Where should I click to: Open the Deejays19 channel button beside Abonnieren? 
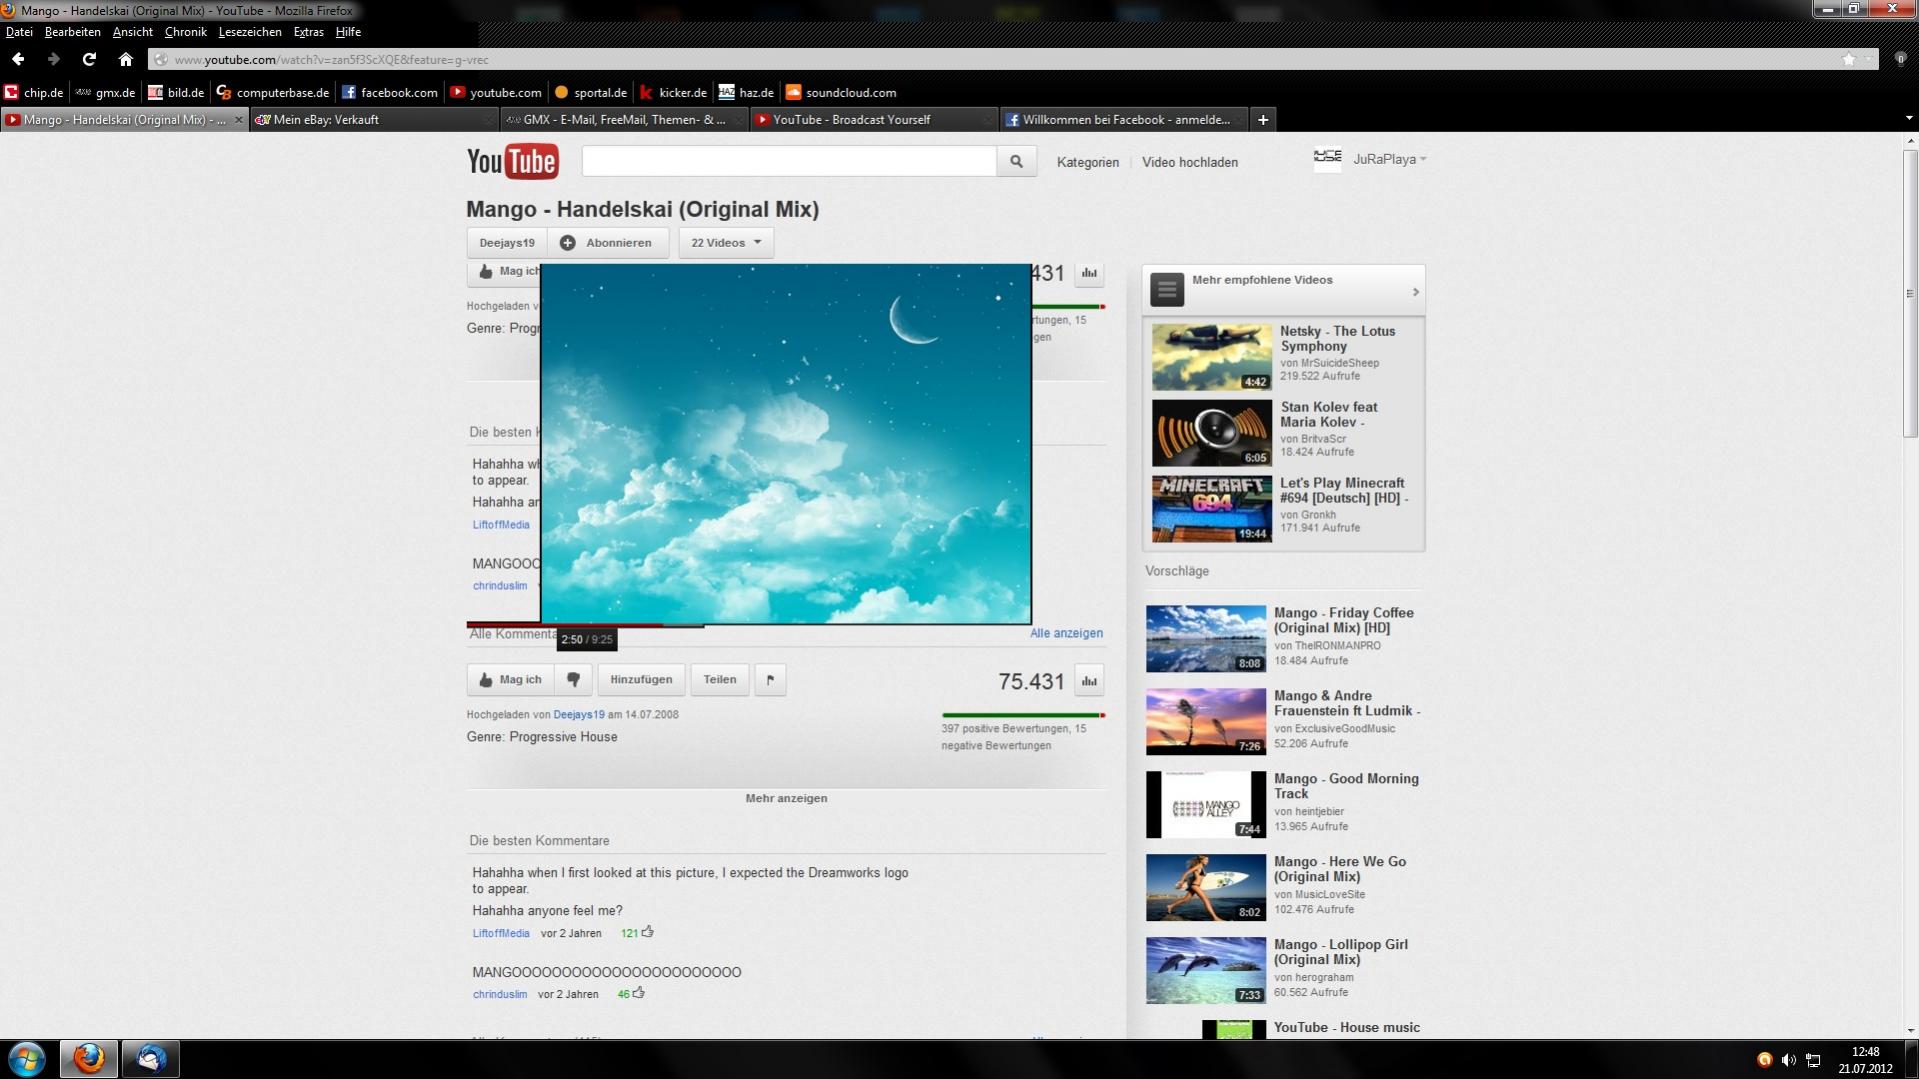click(507, 243)
